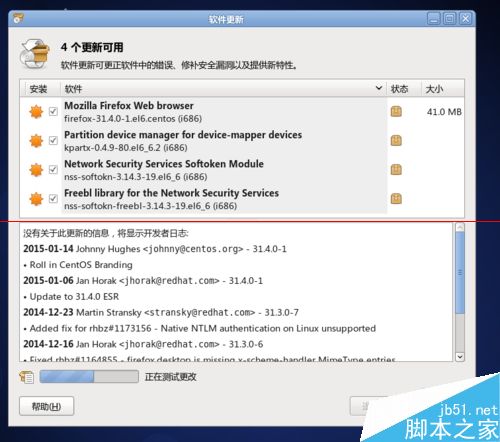Click the Roll in CentOS Branding line
The image size is (500, 442).
pos(78,265)
